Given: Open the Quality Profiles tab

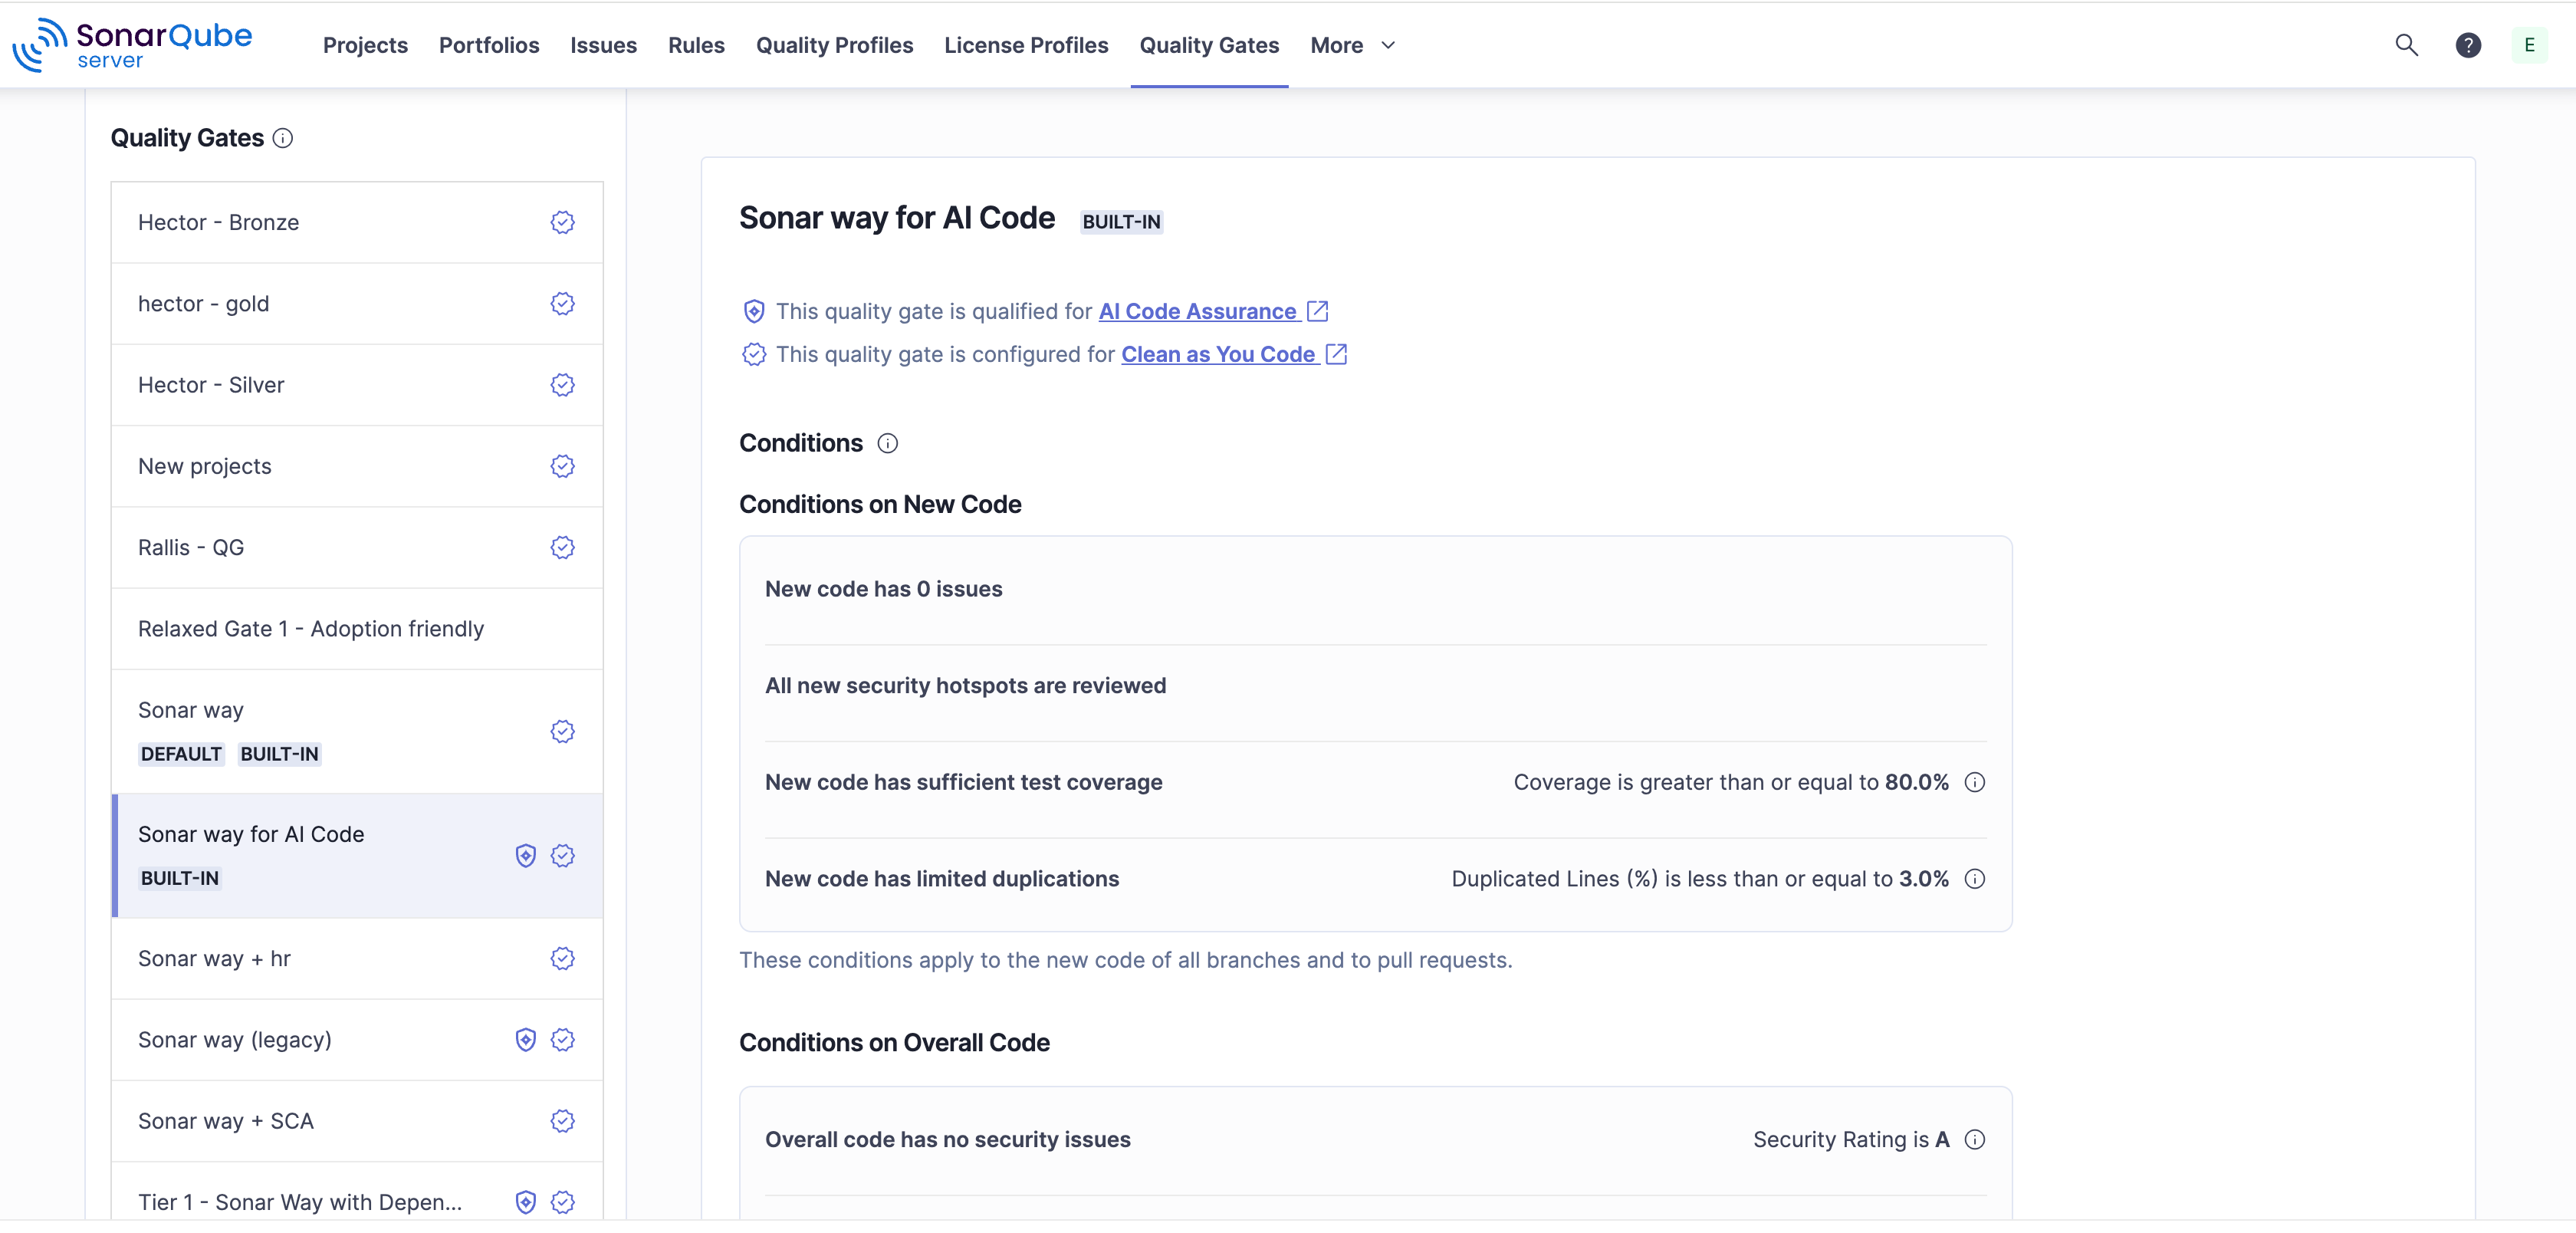Looking at the screenshot, I should (x=834, y=45).
